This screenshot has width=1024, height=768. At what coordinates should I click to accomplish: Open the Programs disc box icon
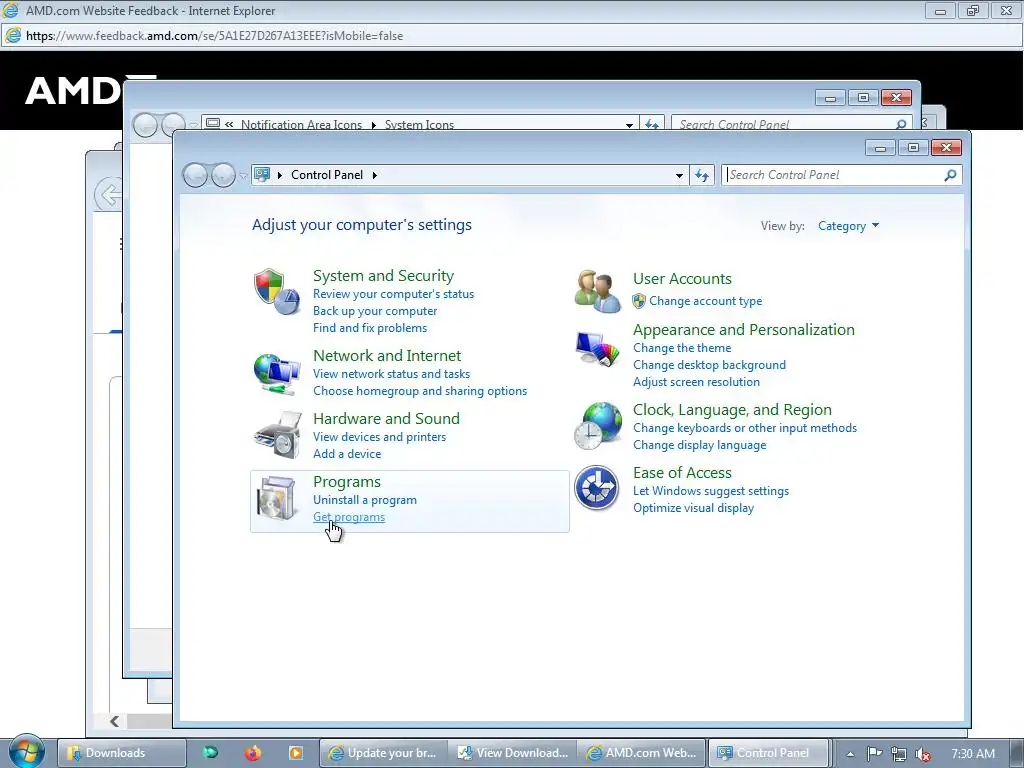point(276,498)
